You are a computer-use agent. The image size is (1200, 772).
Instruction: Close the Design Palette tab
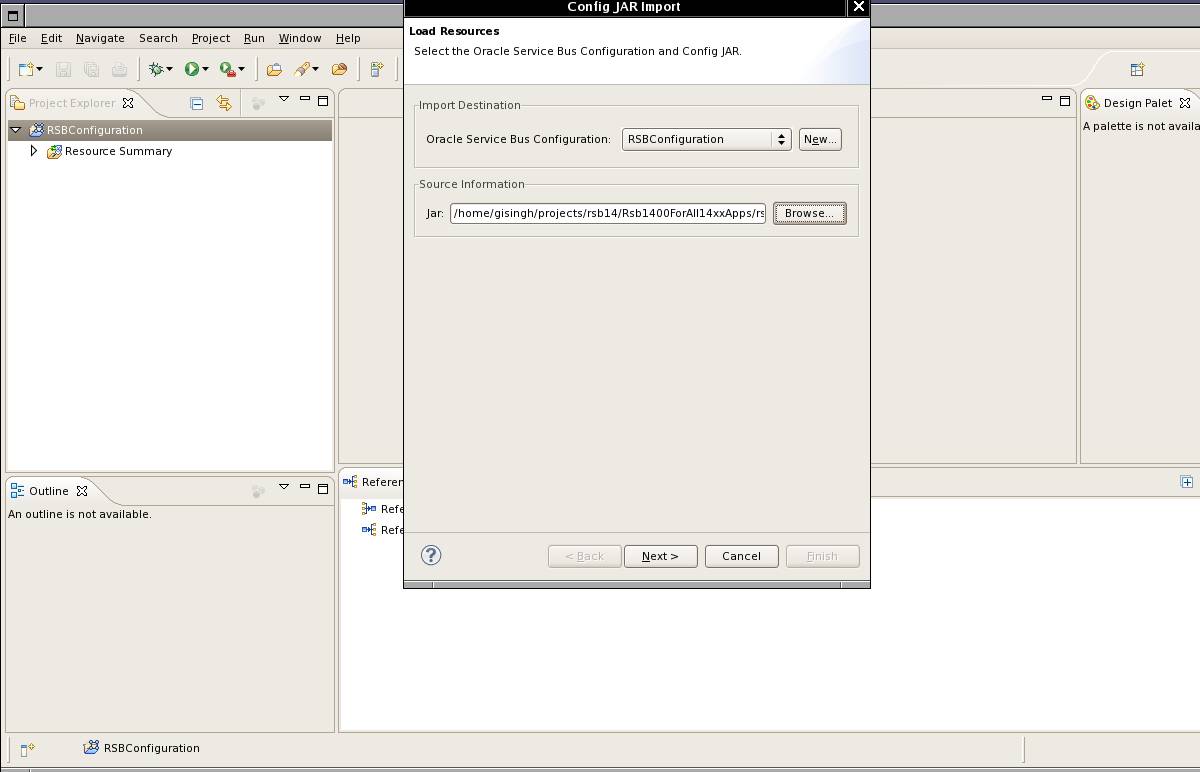coord(1185,102)
